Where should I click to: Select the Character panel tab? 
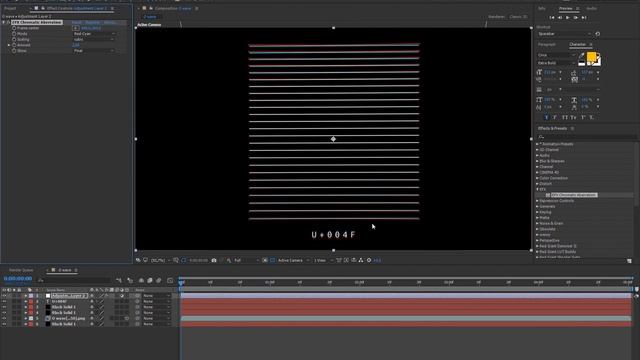(578, 44)
